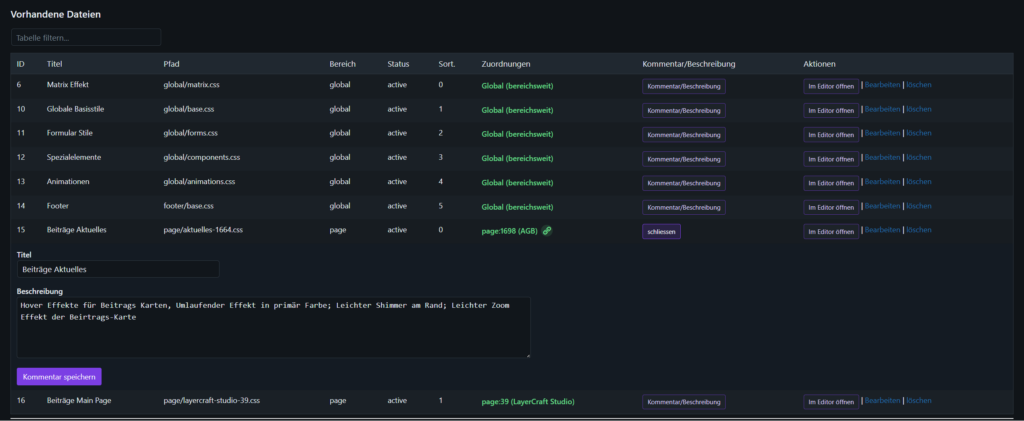
Task: Open Beiträge Aktuelles in the editor
Action: pyautogui.click(x=831, y=231)
